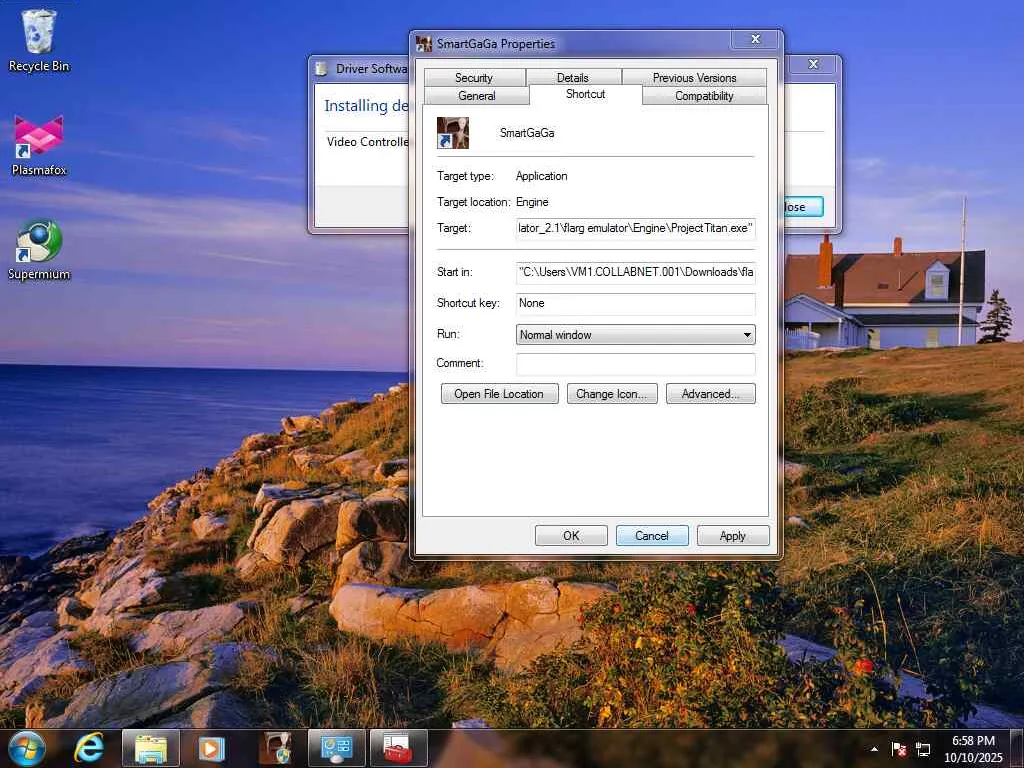Screen dimensions: 1024x768
Task: Close the SmartGaGa Properties dialog
Action: [x=756, y=39]
